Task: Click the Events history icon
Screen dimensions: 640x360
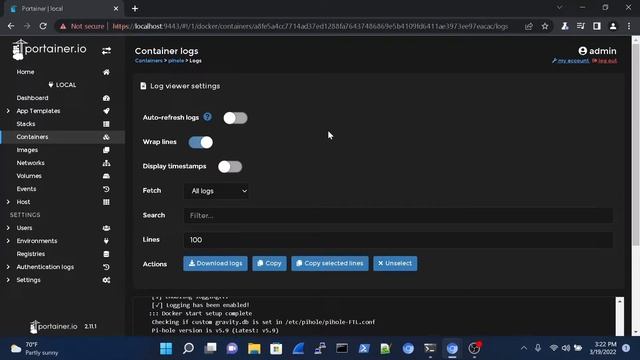Action: [x=106, y=189]
